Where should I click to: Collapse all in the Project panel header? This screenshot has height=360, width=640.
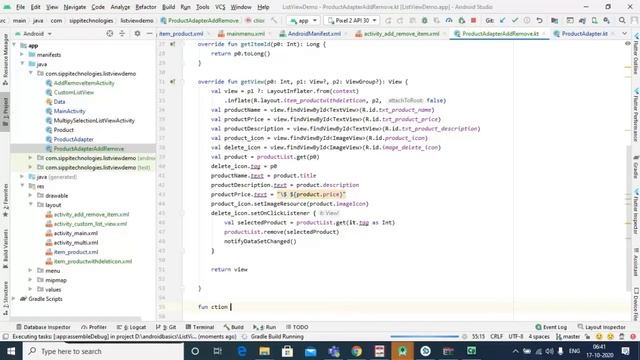pos(122,33)
